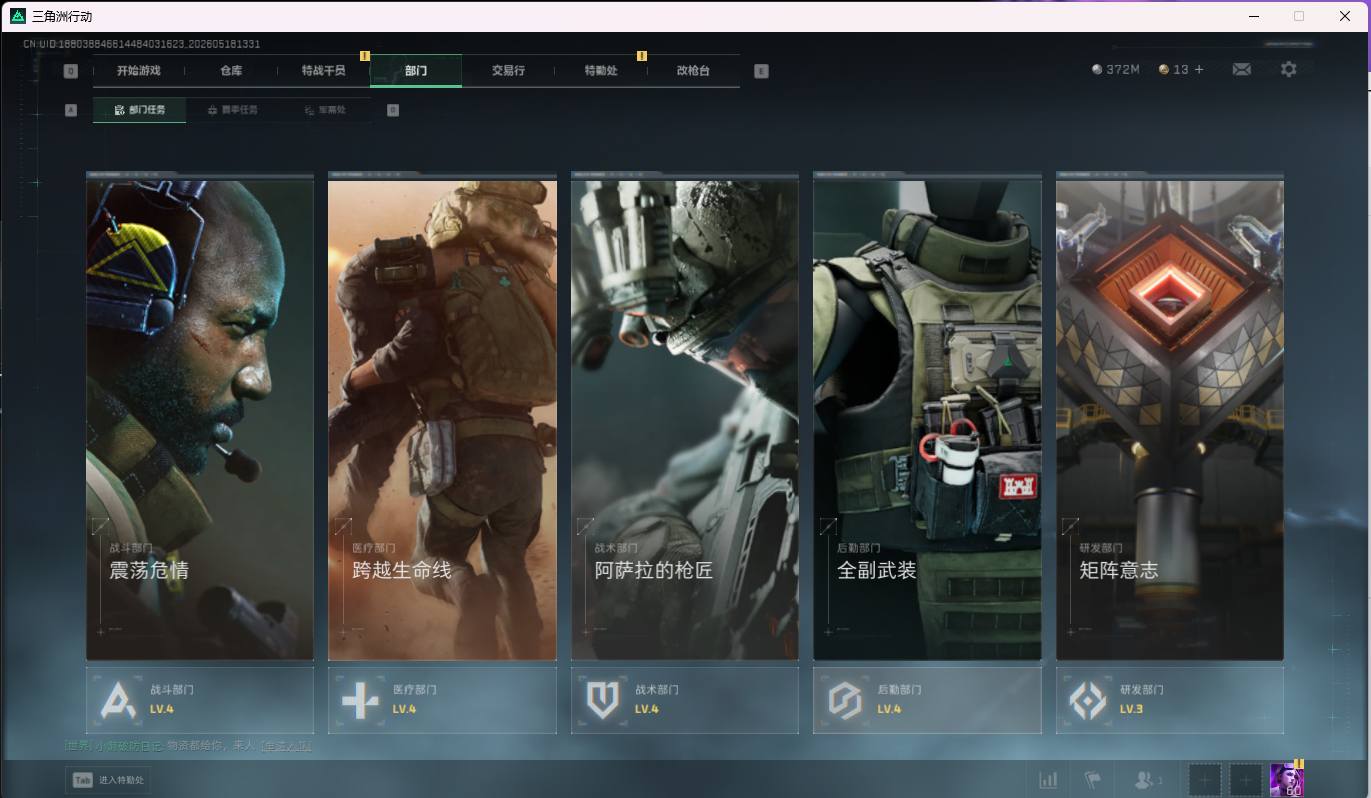Click the E key next-tab hint icon
The height and width of the screenshot is (798, 1371).
[x=761, y=71]
